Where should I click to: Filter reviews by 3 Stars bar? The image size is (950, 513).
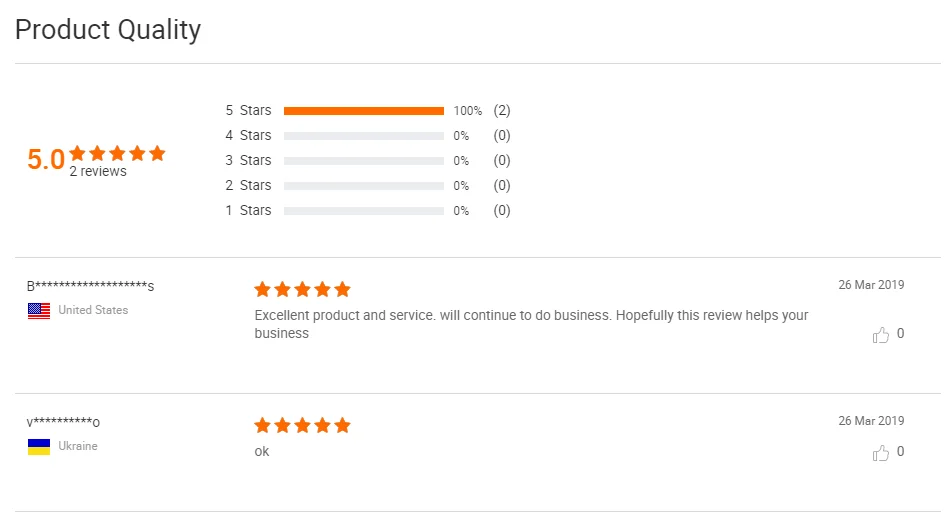tap(364, 161)
